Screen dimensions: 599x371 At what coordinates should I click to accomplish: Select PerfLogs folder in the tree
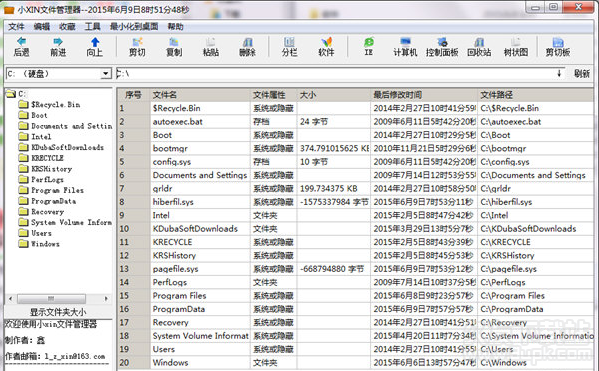pos(47,179)
